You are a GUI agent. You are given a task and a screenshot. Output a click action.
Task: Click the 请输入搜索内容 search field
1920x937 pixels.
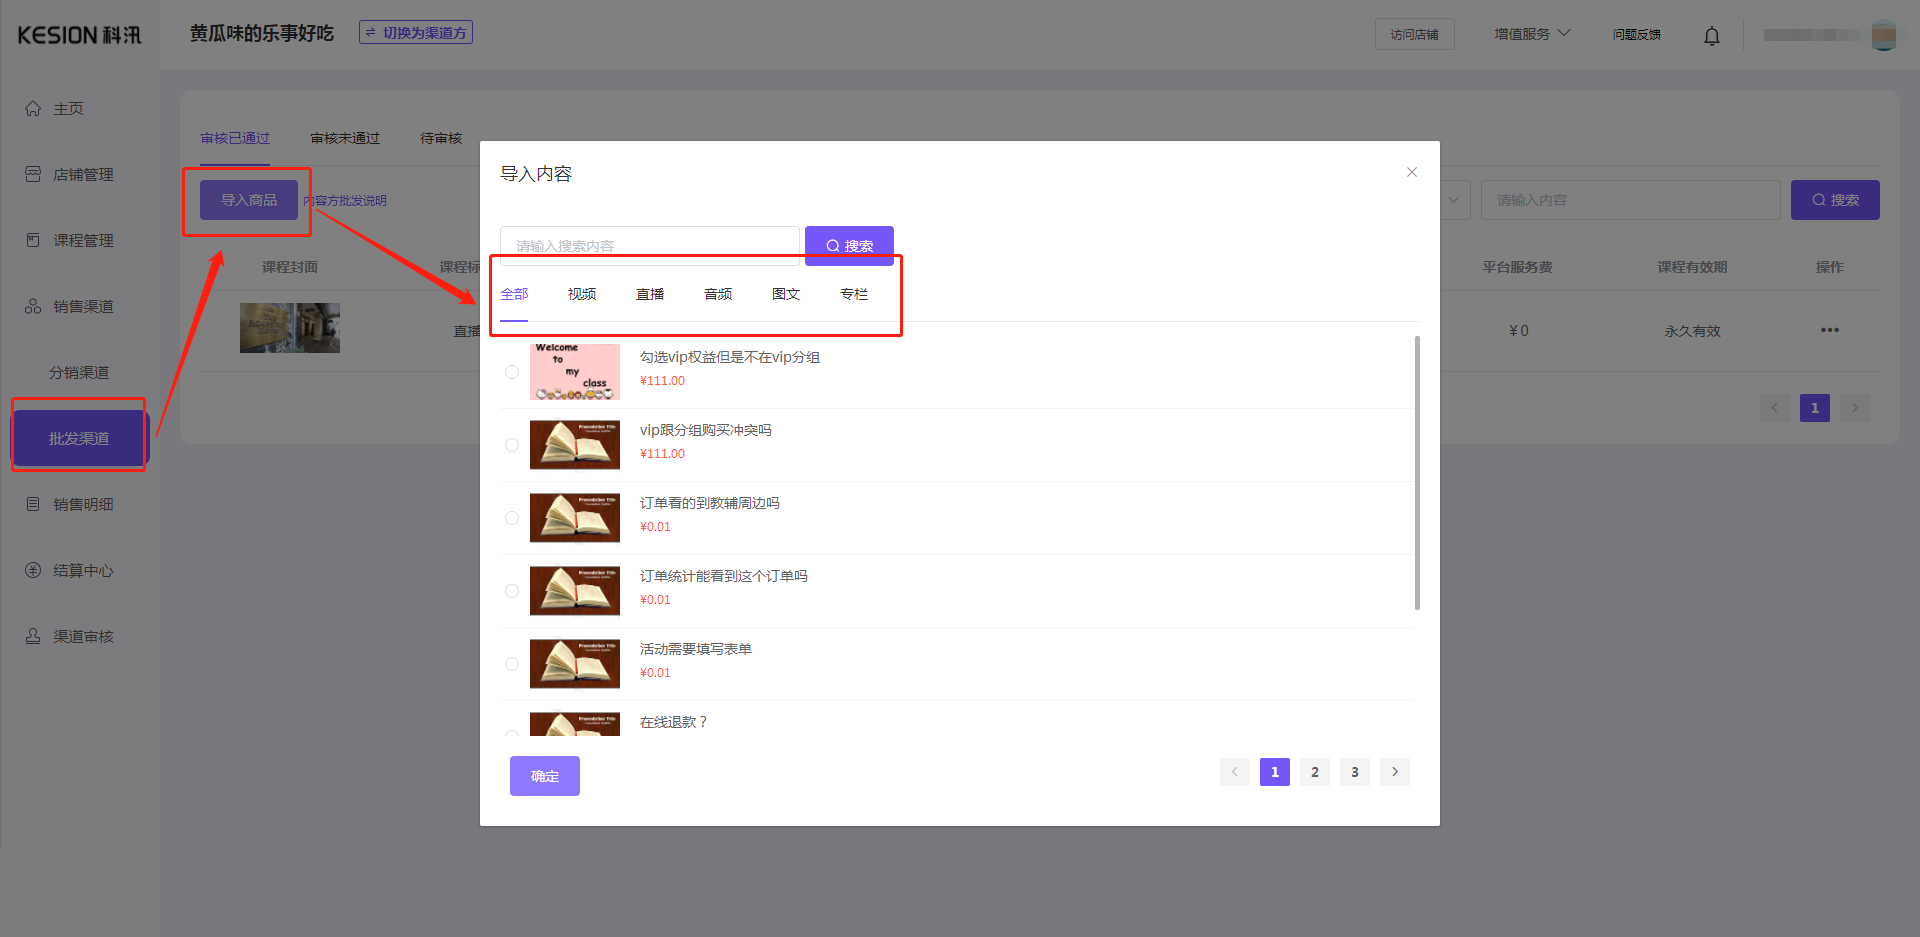[650, 243]
